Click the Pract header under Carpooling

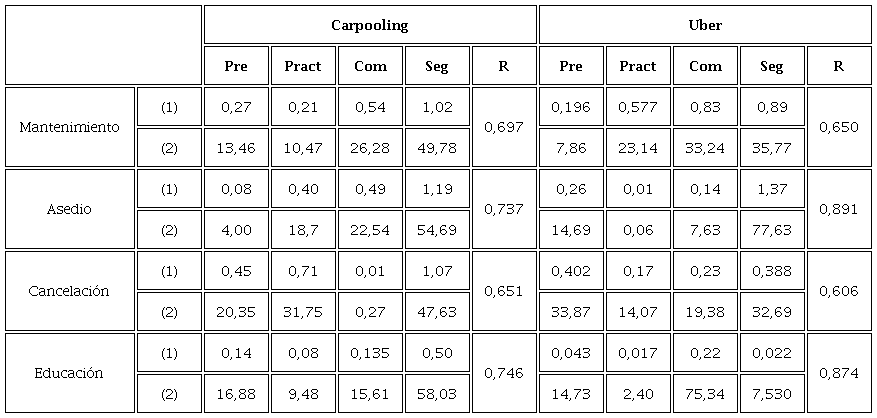[x=302, y=67]
